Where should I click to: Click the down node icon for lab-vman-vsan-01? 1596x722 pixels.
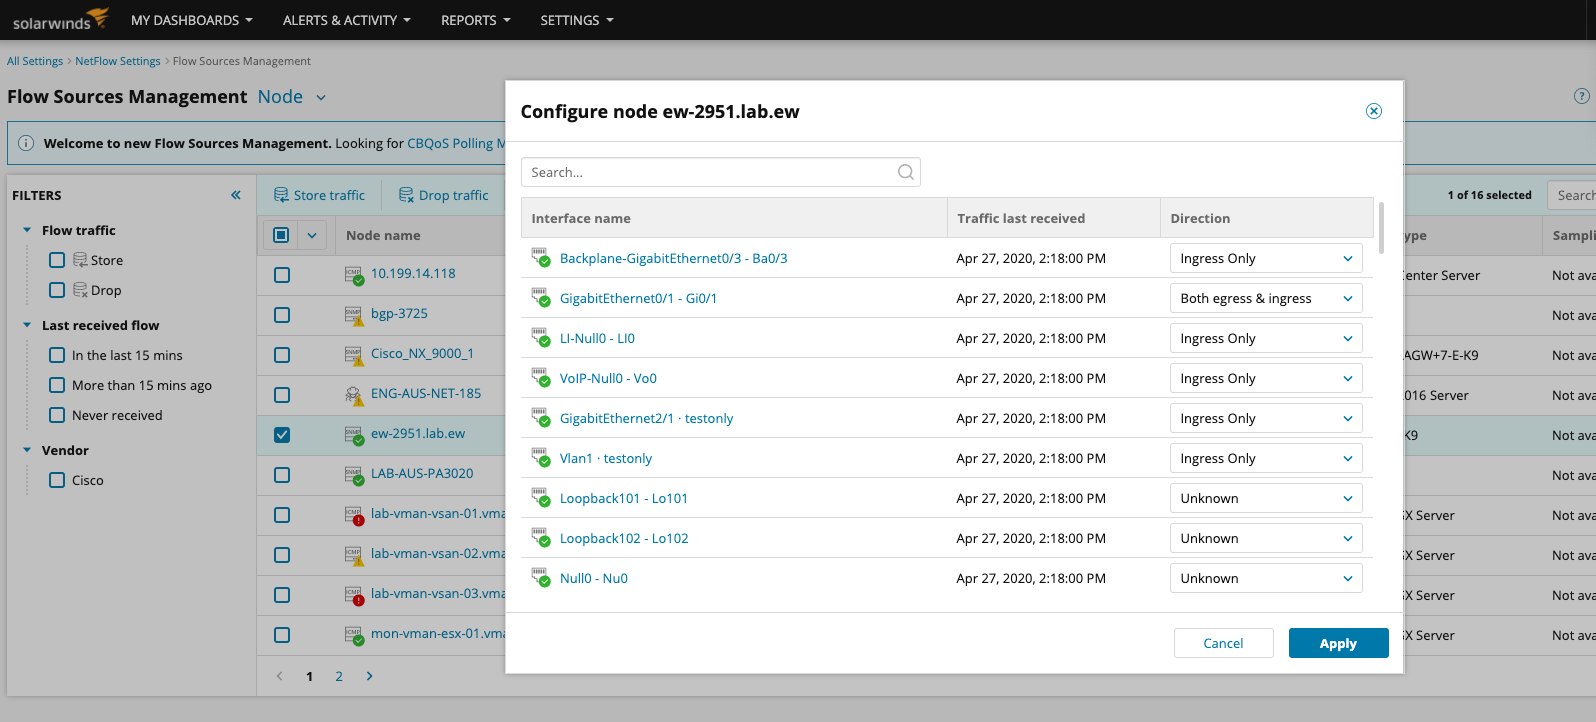354,515
